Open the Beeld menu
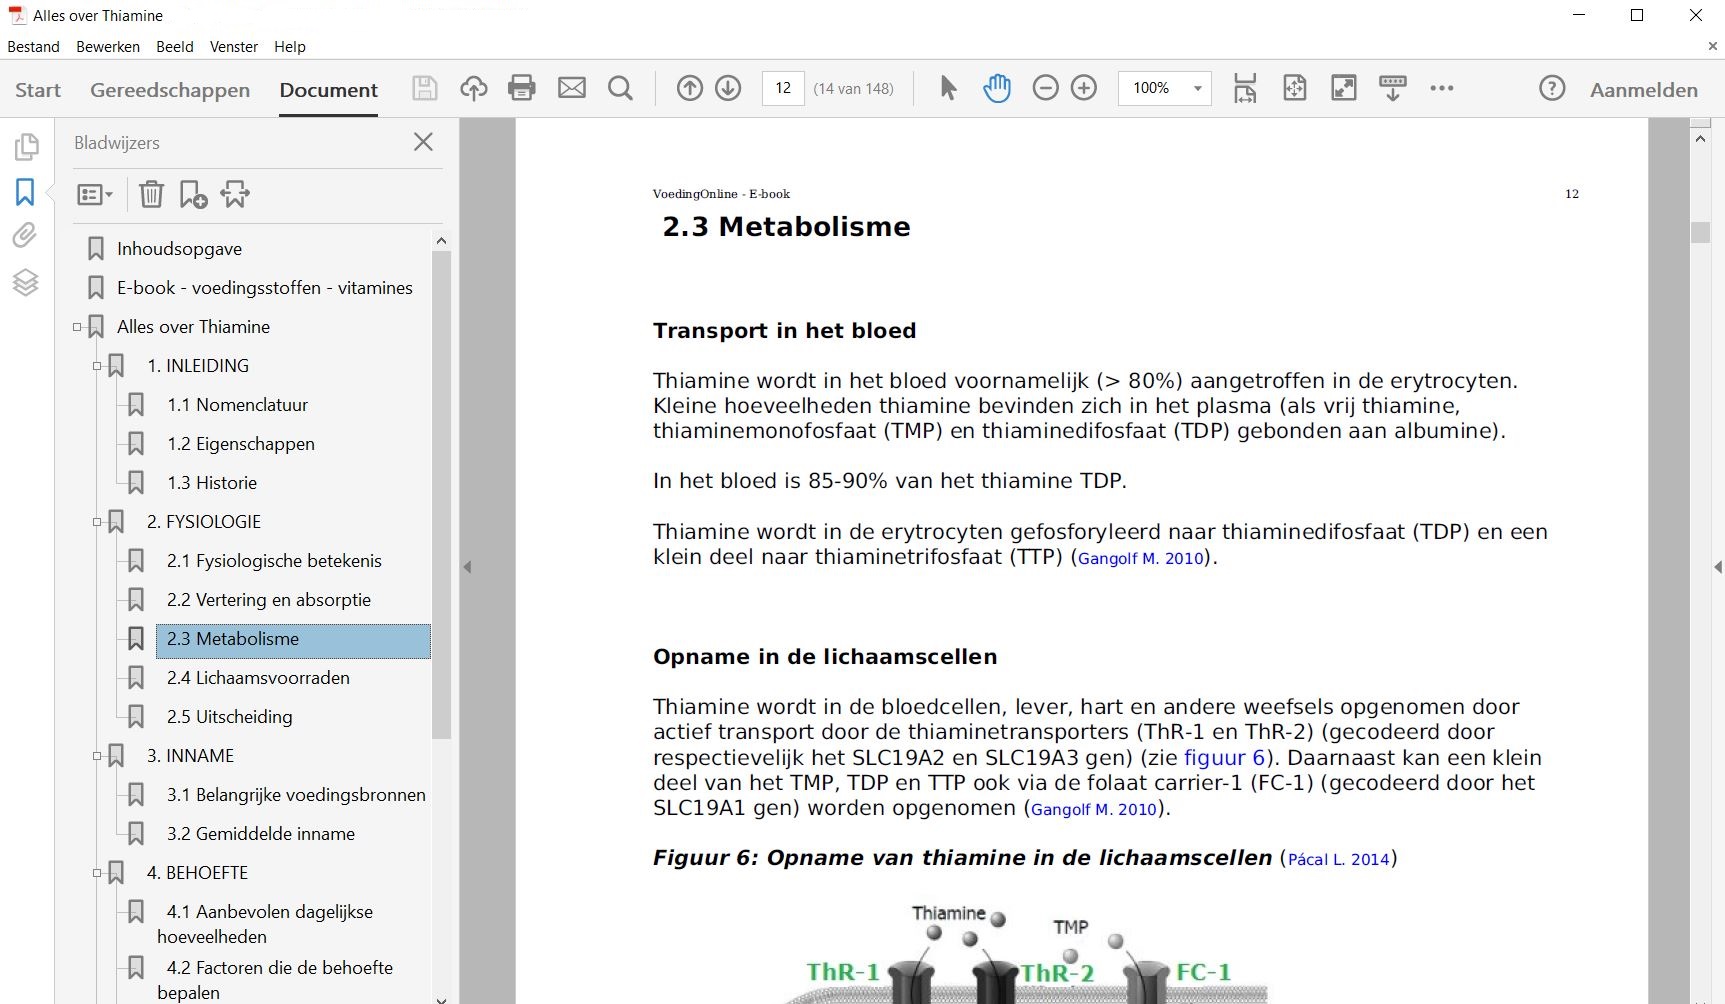The height and width of the screenshot is (1004, 1725). pos(174,46)
